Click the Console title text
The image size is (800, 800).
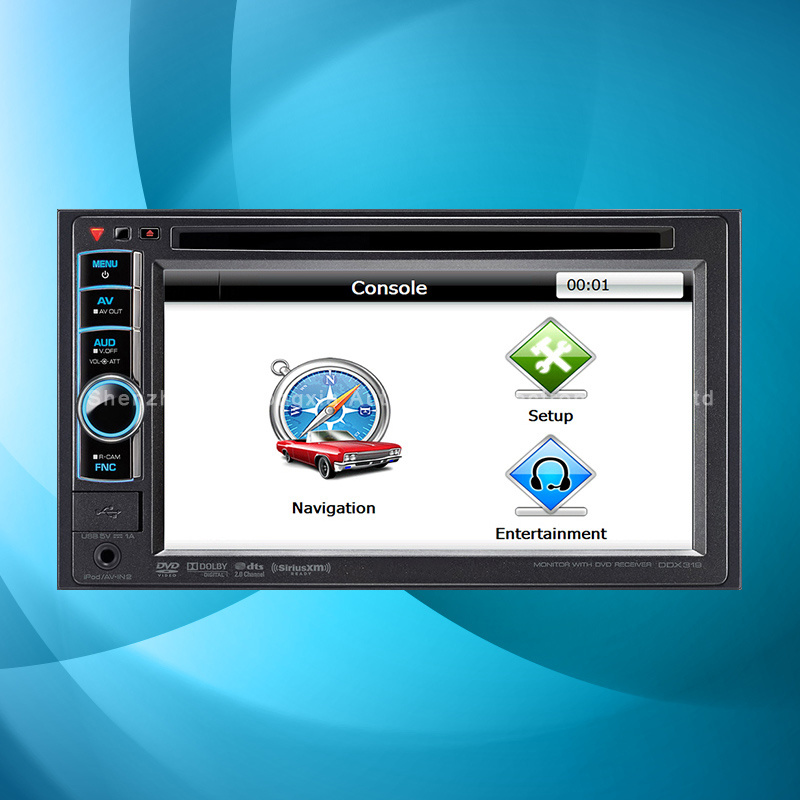[x=389, y=288]
